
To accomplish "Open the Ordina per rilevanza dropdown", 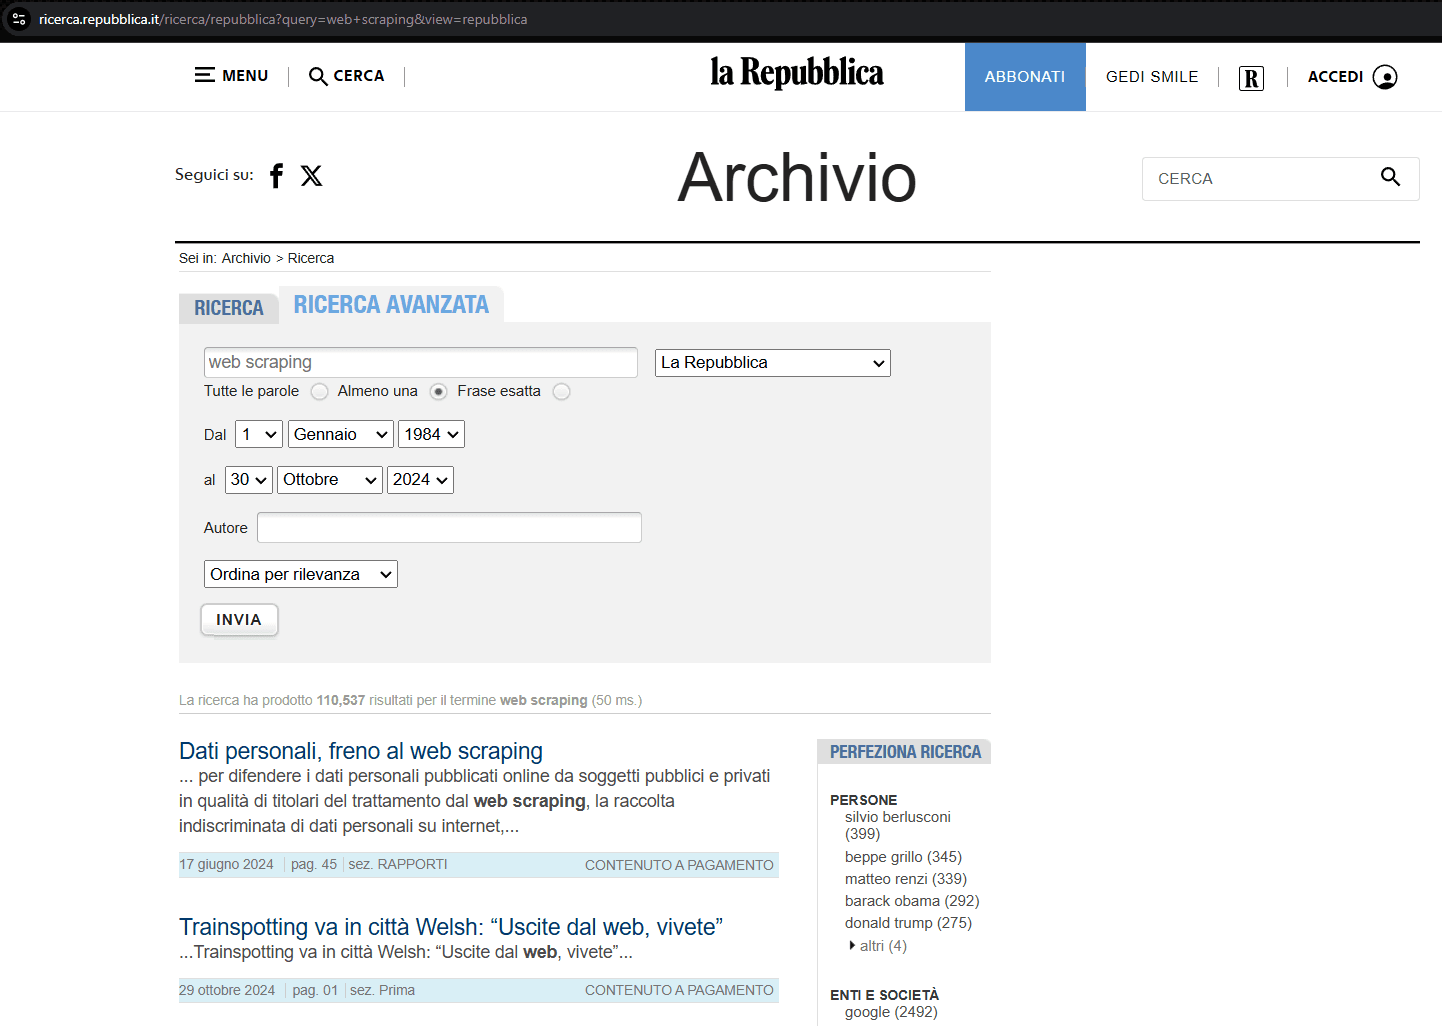I will 300,574.
